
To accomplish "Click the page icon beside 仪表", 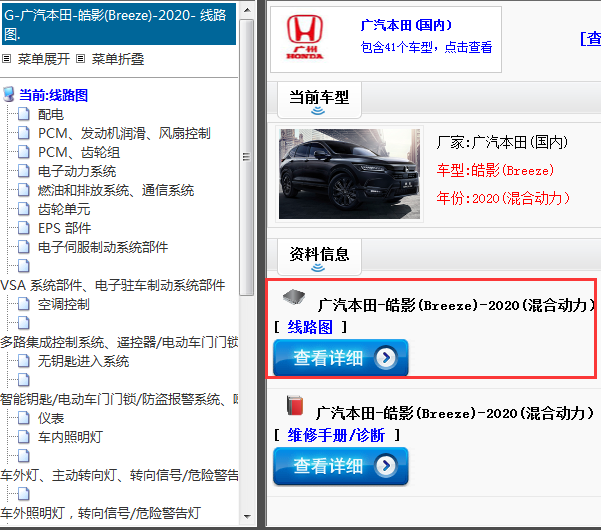I will 24,418.
